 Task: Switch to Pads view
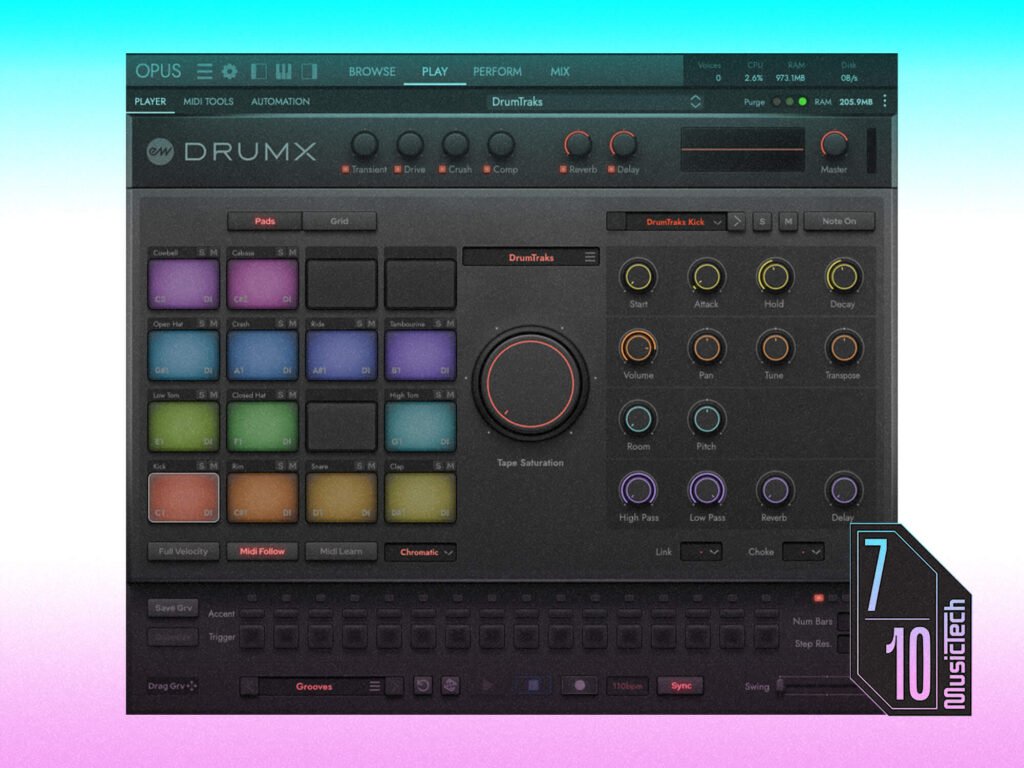click(x=264, y=221)
